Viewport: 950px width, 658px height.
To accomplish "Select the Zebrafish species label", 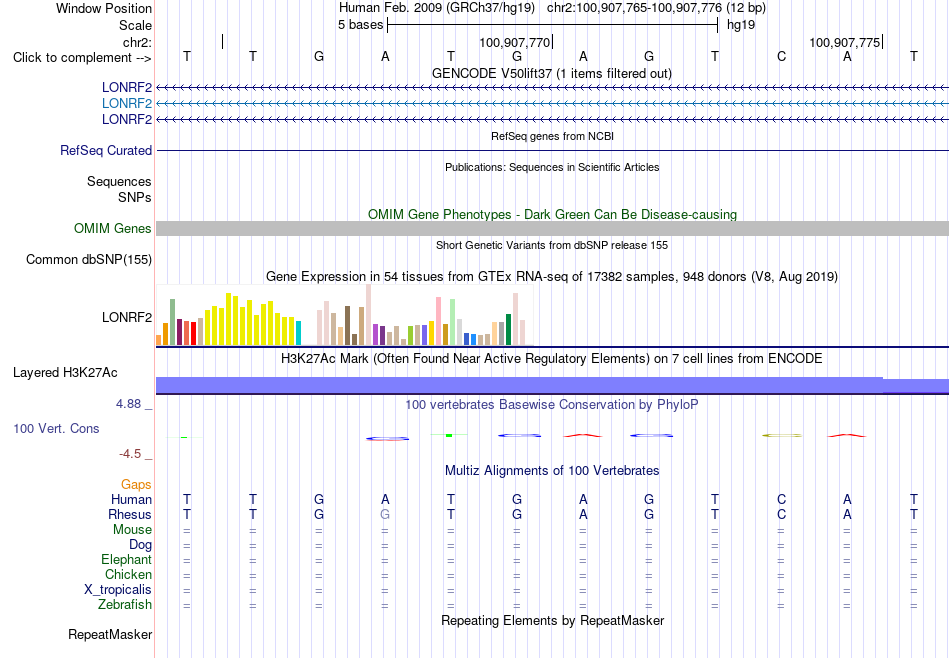I will point(125,604).
